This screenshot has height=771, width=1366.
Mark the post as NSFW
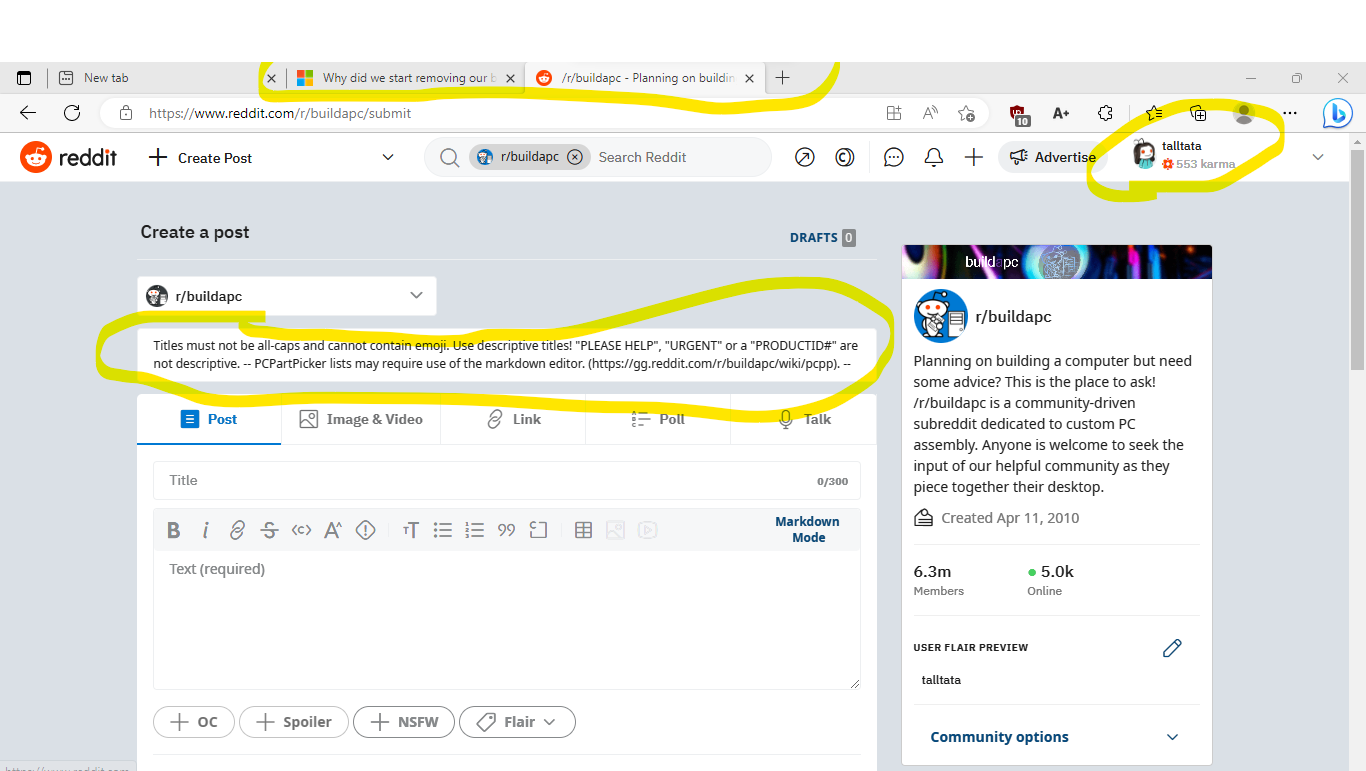(403, 721)
